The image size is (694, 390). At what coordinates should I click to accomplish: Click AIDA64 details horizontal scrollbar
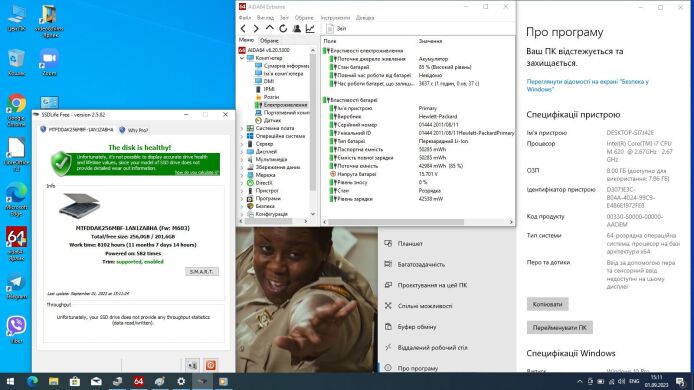(395, 222)
